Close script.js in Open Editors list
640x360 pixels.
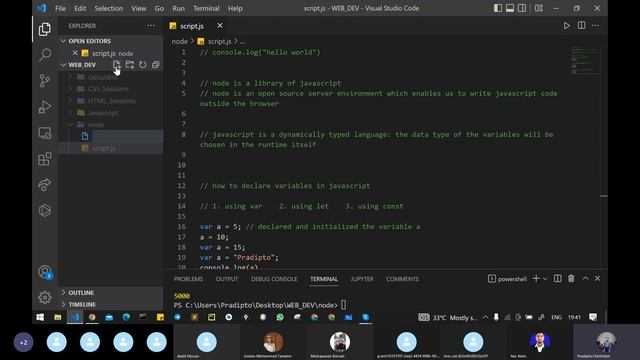click(75, 53)
